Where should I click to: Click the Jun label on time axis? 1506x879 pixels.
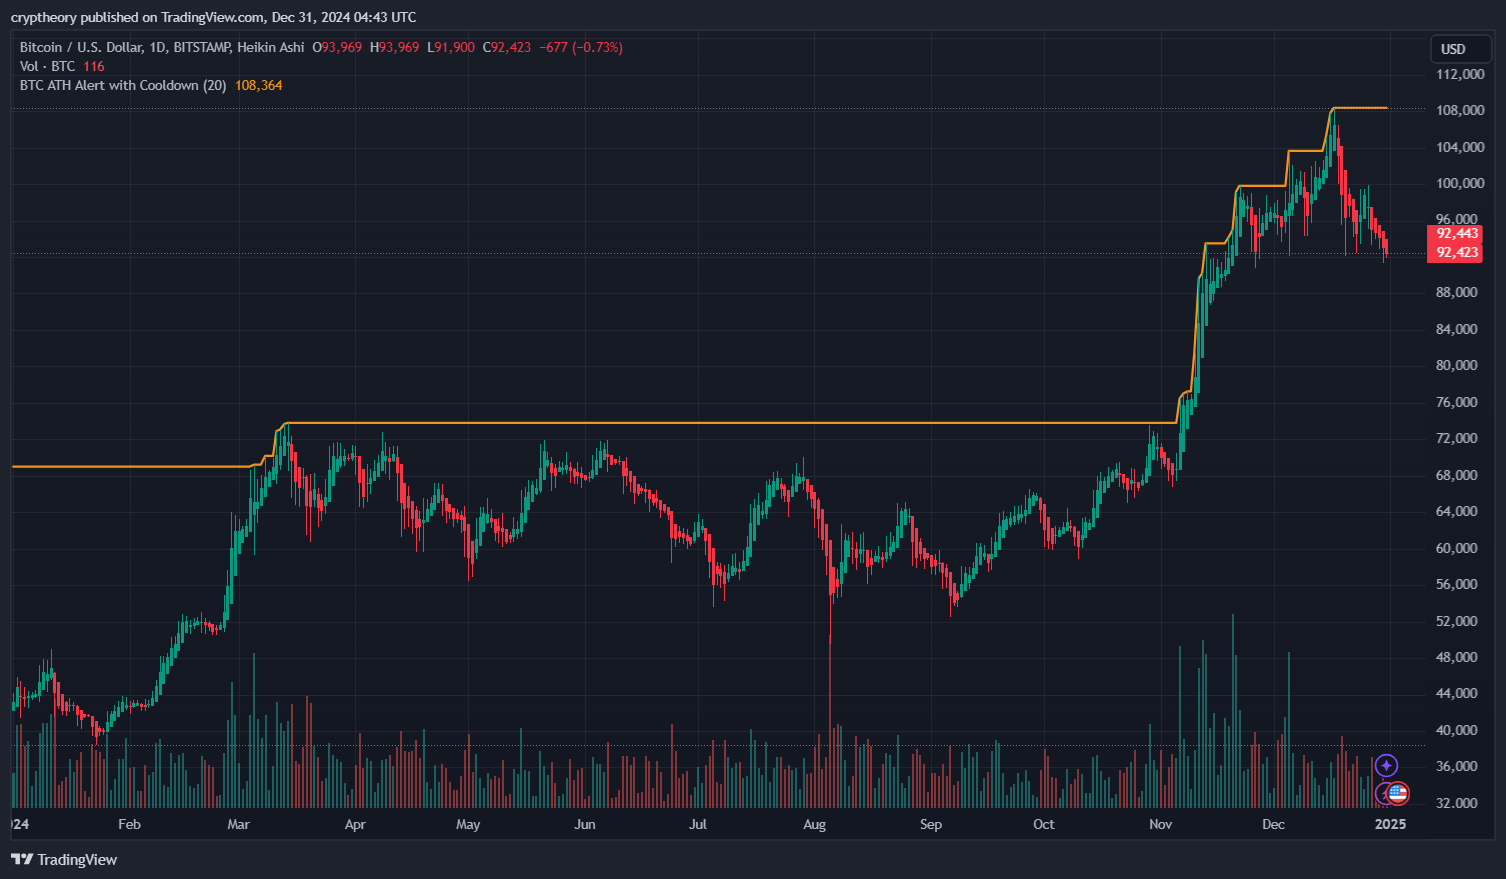pos(585,824)
